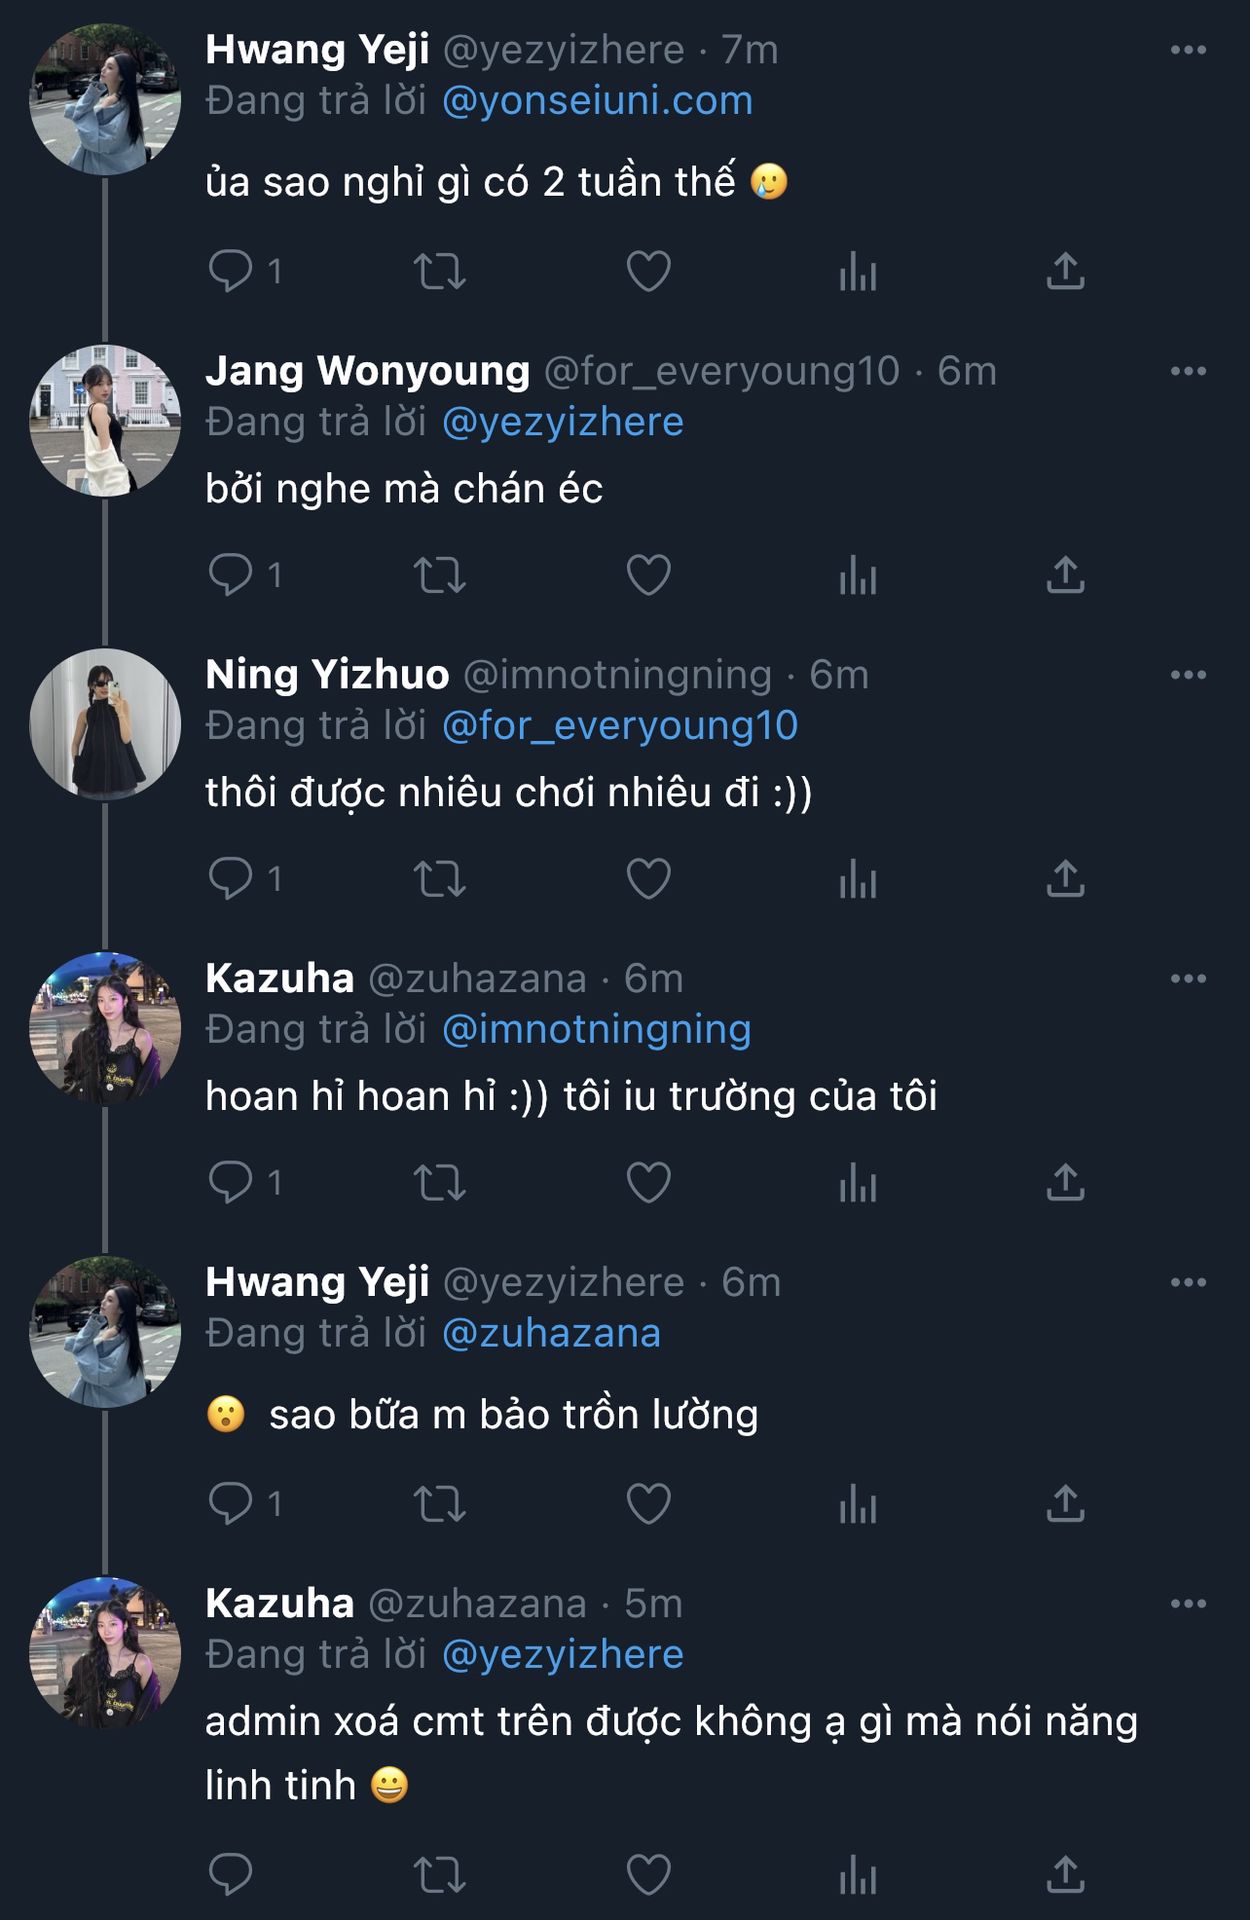1250x1920 pixels.
Task: Like Hwang Yeji's tweet about 2 tuần
Action: click(648, 271)
